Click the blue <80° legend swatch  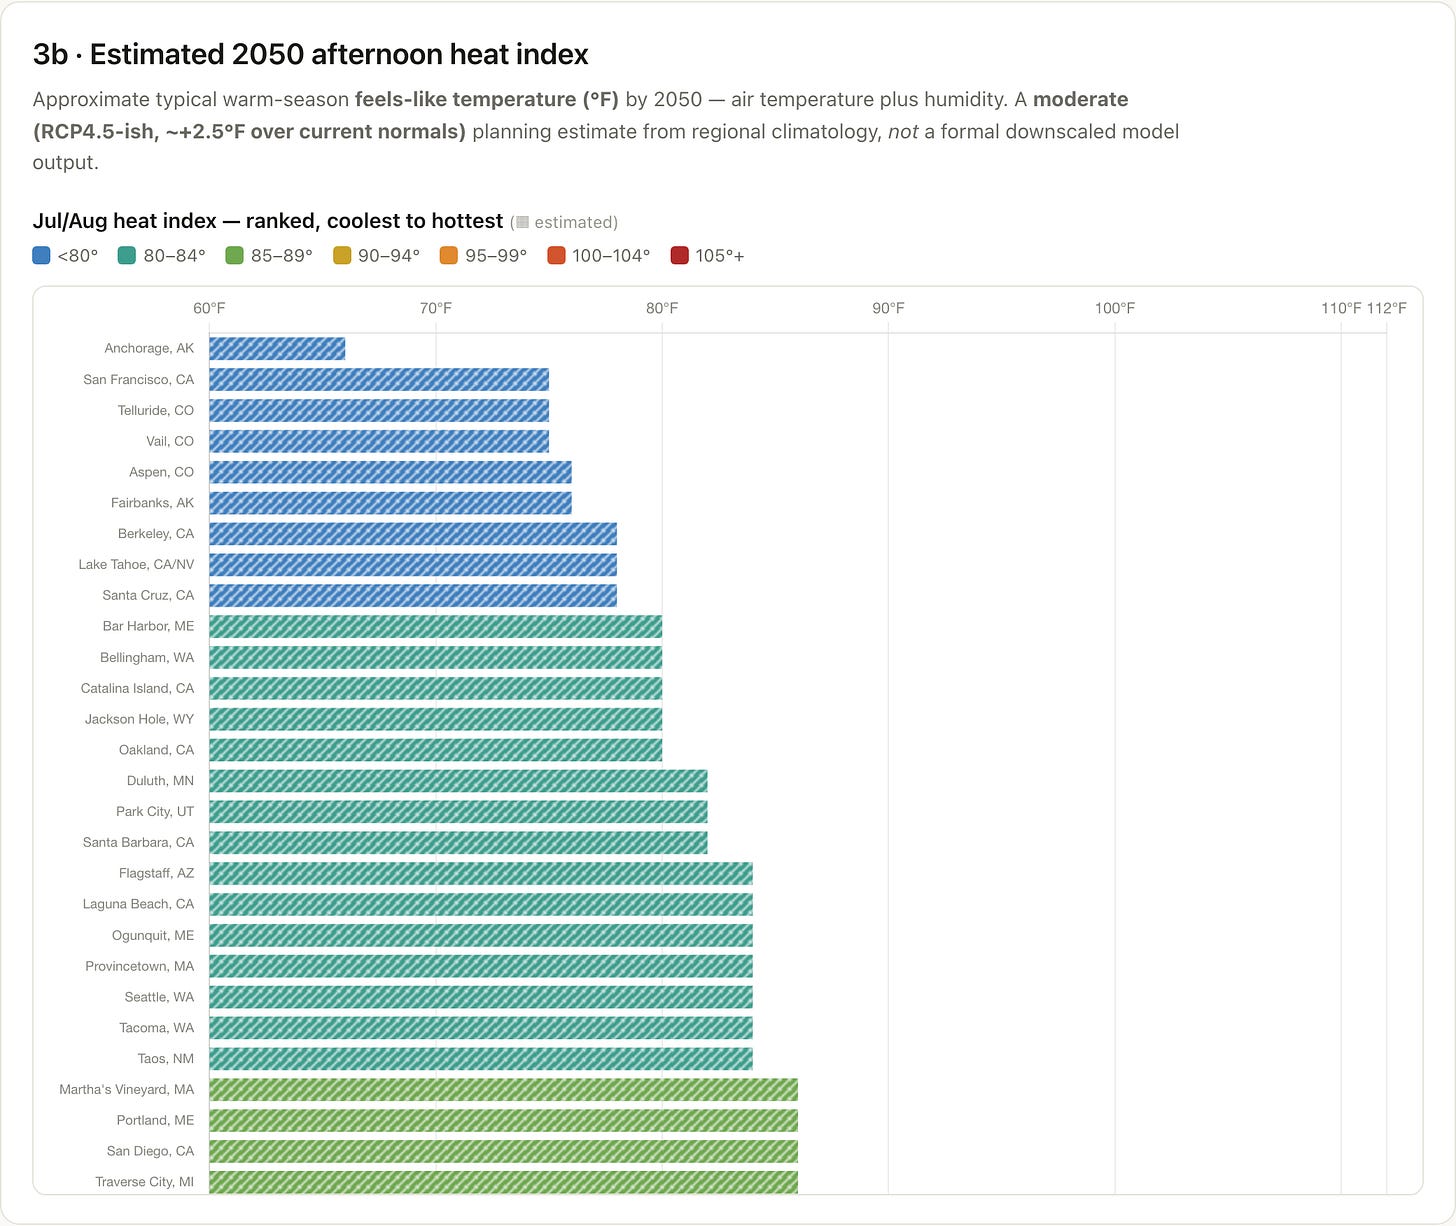click(x=41, y=256)
